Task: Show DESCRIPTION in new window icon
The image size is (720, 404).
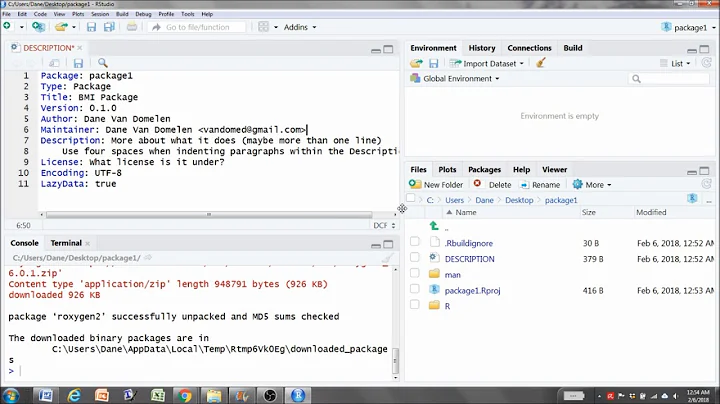Action: [54, 63]
